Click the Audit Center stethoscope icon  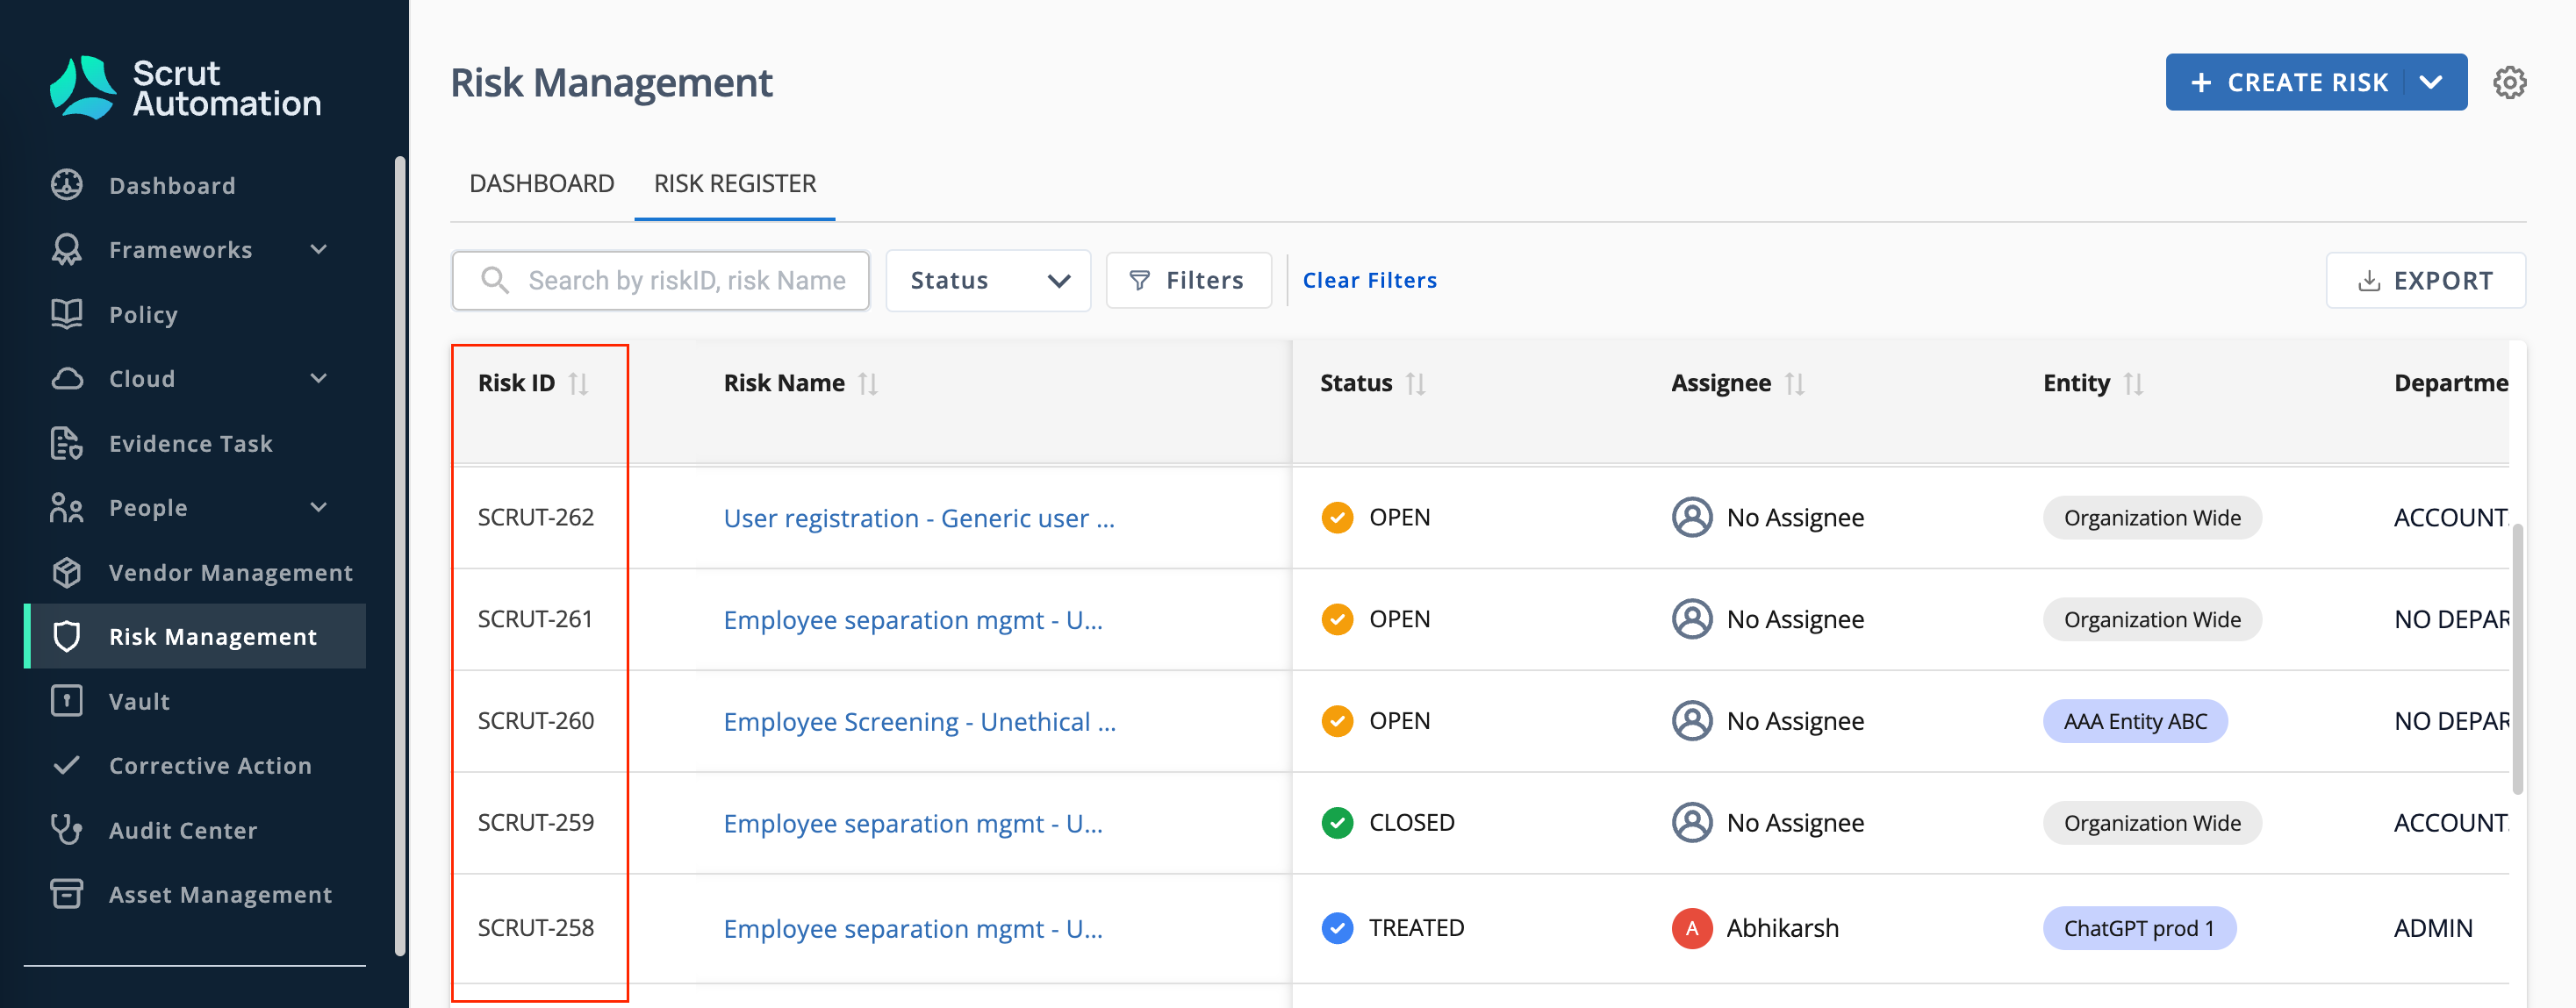(67, 830)
